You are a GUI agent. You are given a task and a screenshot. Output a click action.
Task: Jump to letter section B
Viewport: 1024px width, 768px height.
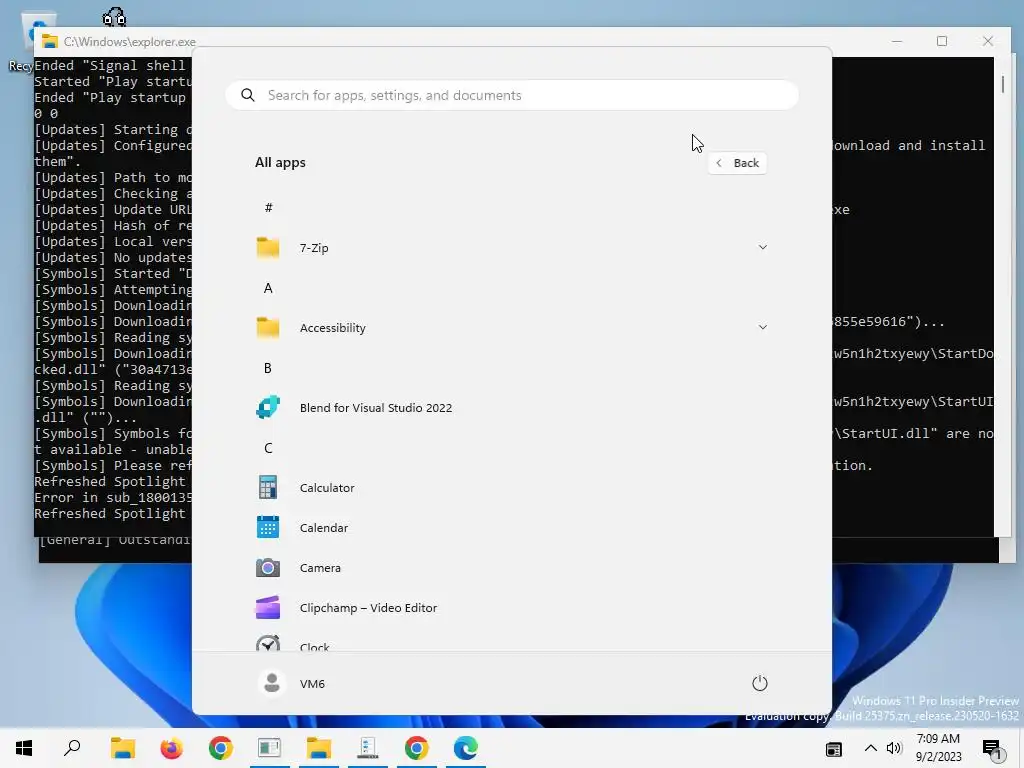point(268,368)
